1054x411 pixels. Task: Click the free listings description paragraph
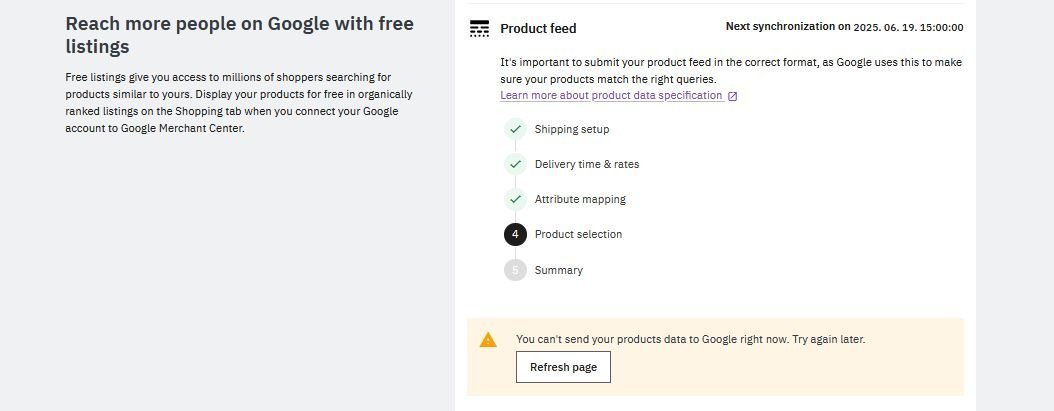click(239, 103)
